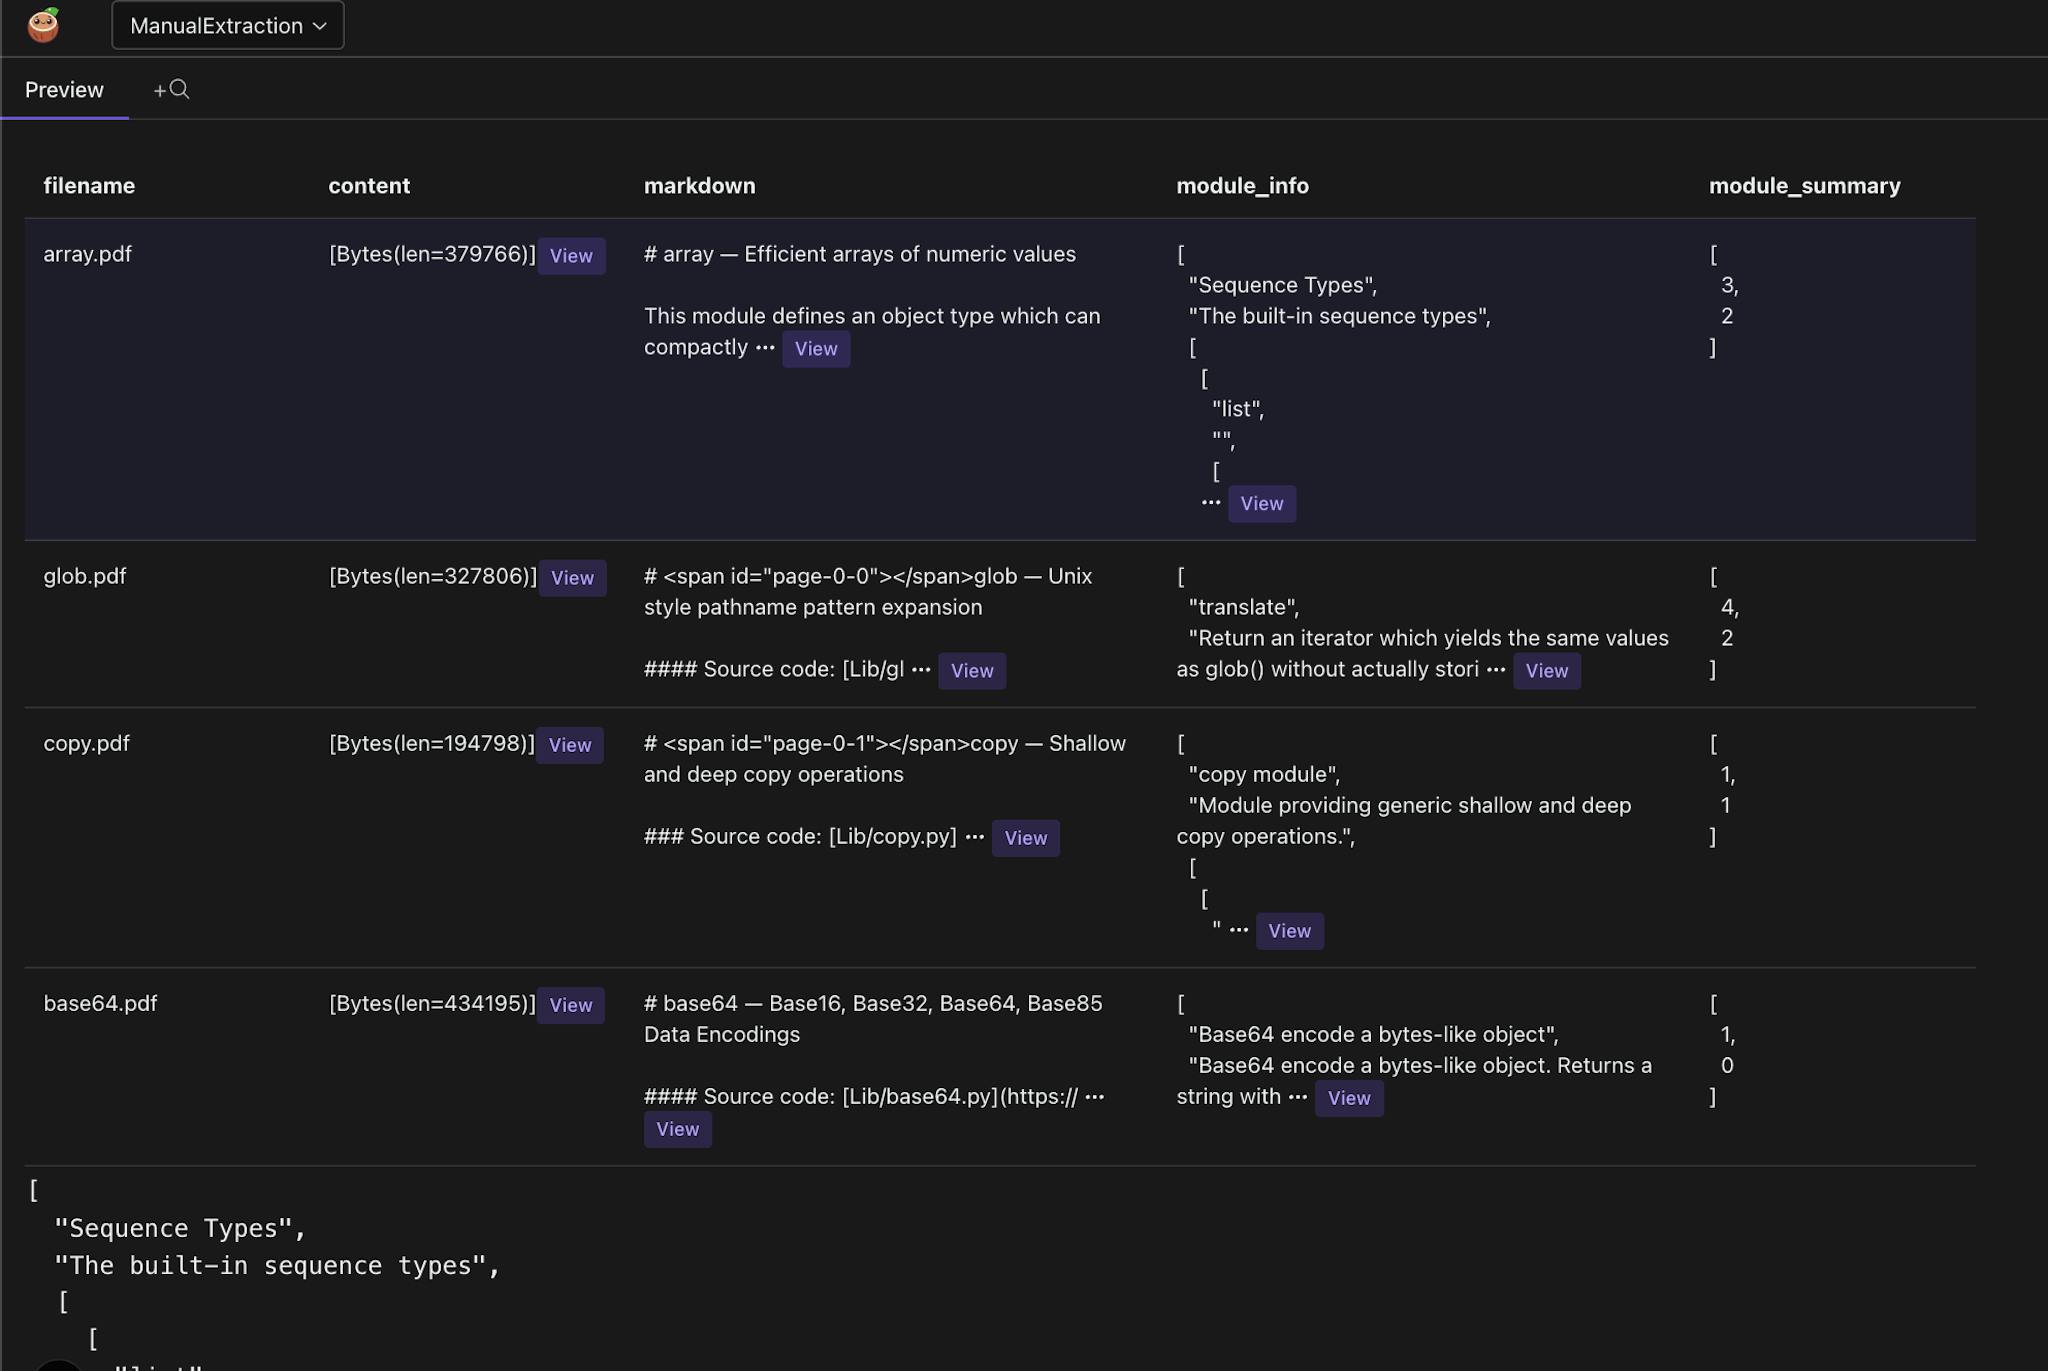View module_info for copy.pdf row
2048x1371 pixels.
coord(1289,931)
